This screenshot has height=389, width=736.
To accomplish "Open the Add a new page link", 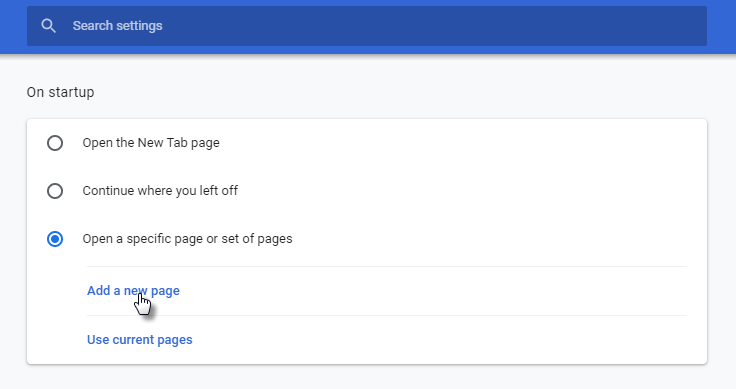I will pos(133,290).
